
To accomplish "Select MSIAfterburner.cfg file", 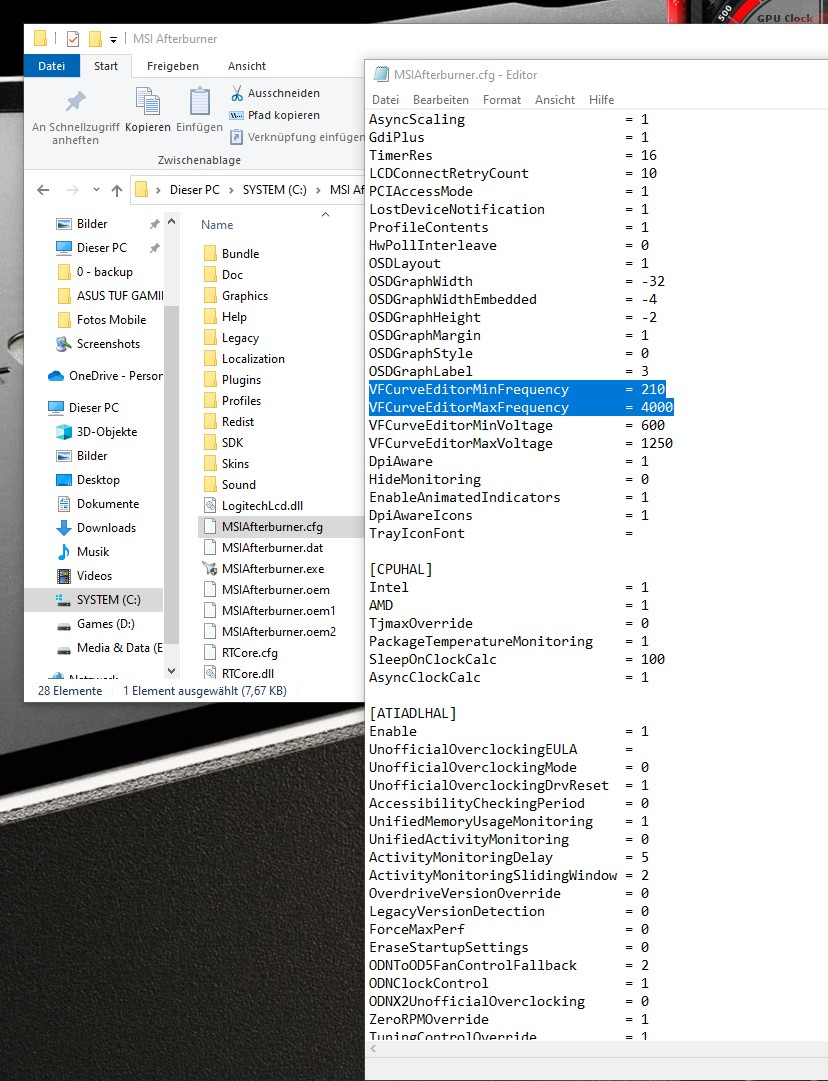I will click(272, 527).
